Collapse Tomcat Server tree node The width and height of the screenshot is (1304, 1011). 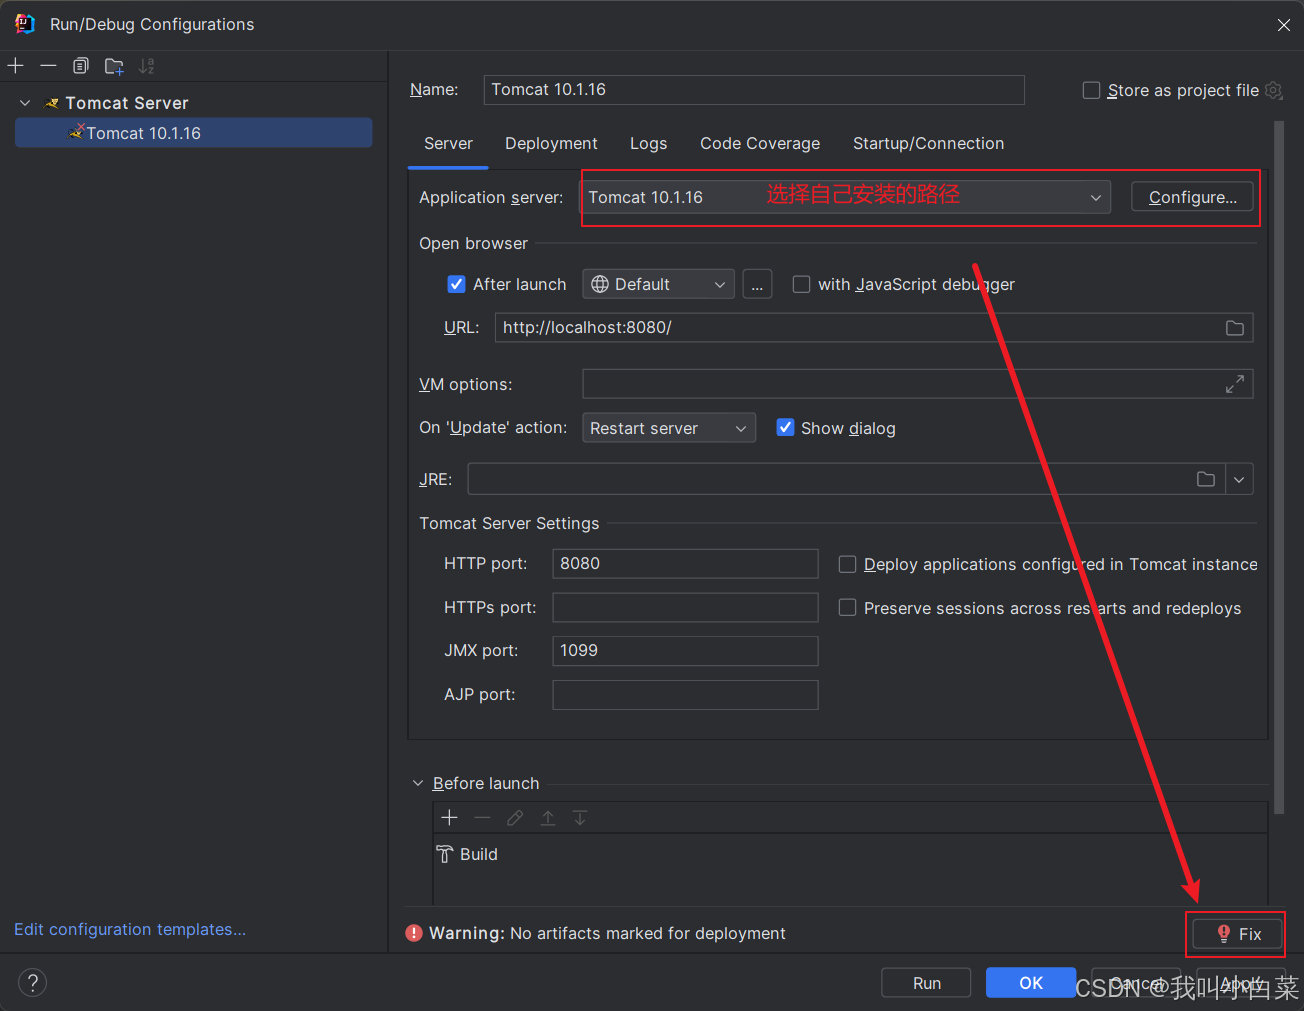coord(25,103)
